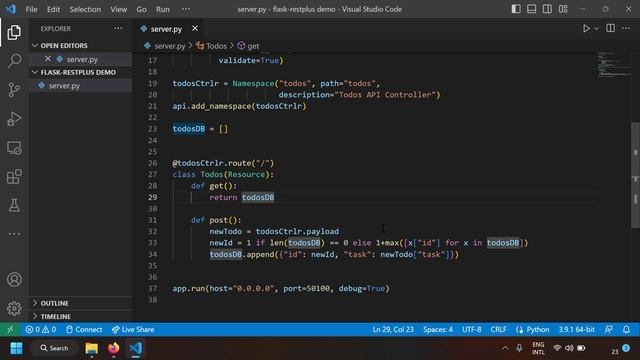Close the server.py editor tab
Screen dimensions: 640x360
pyautogui.click(x=195, y=29)
